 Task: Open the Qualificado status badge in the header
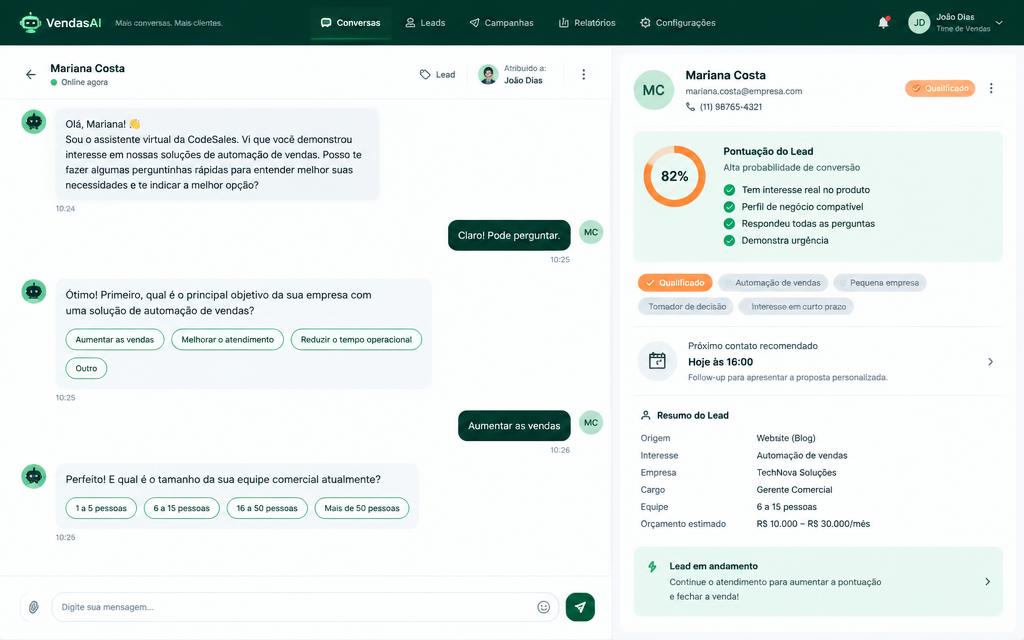point(940,88)
